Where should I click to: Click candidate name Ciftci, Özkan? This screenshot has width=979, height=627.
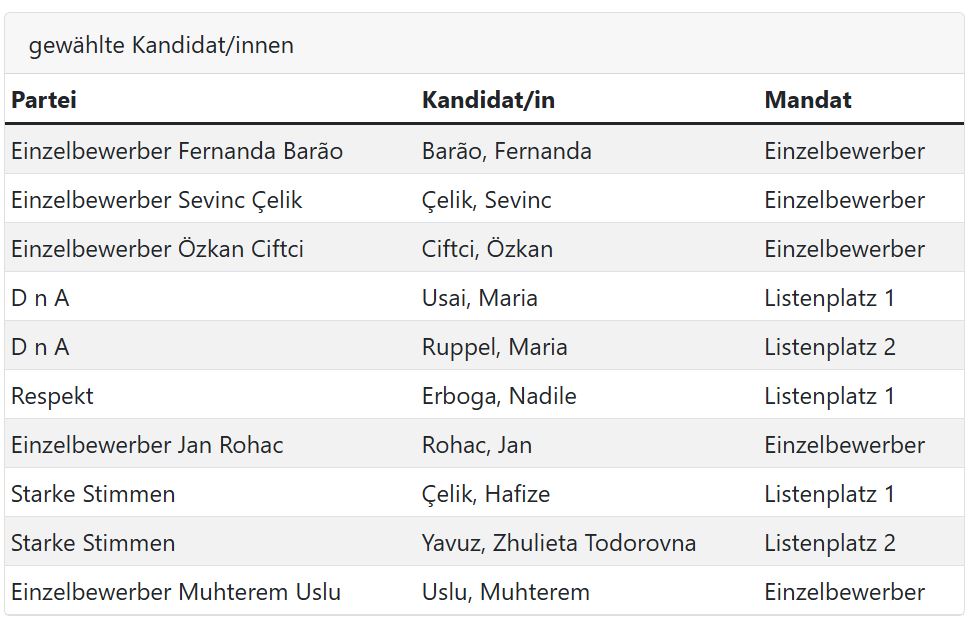(x=487, y=249)
